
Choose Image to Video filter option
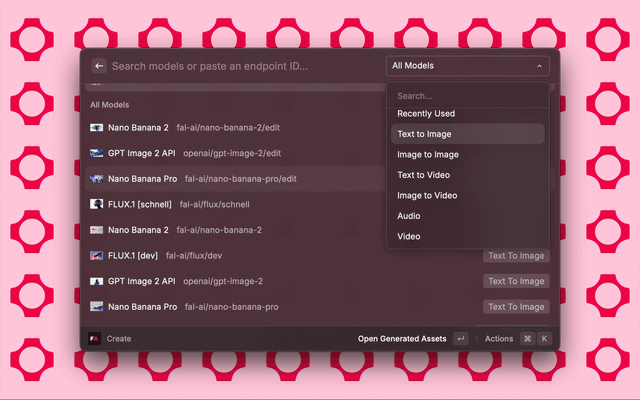[467, 195]
